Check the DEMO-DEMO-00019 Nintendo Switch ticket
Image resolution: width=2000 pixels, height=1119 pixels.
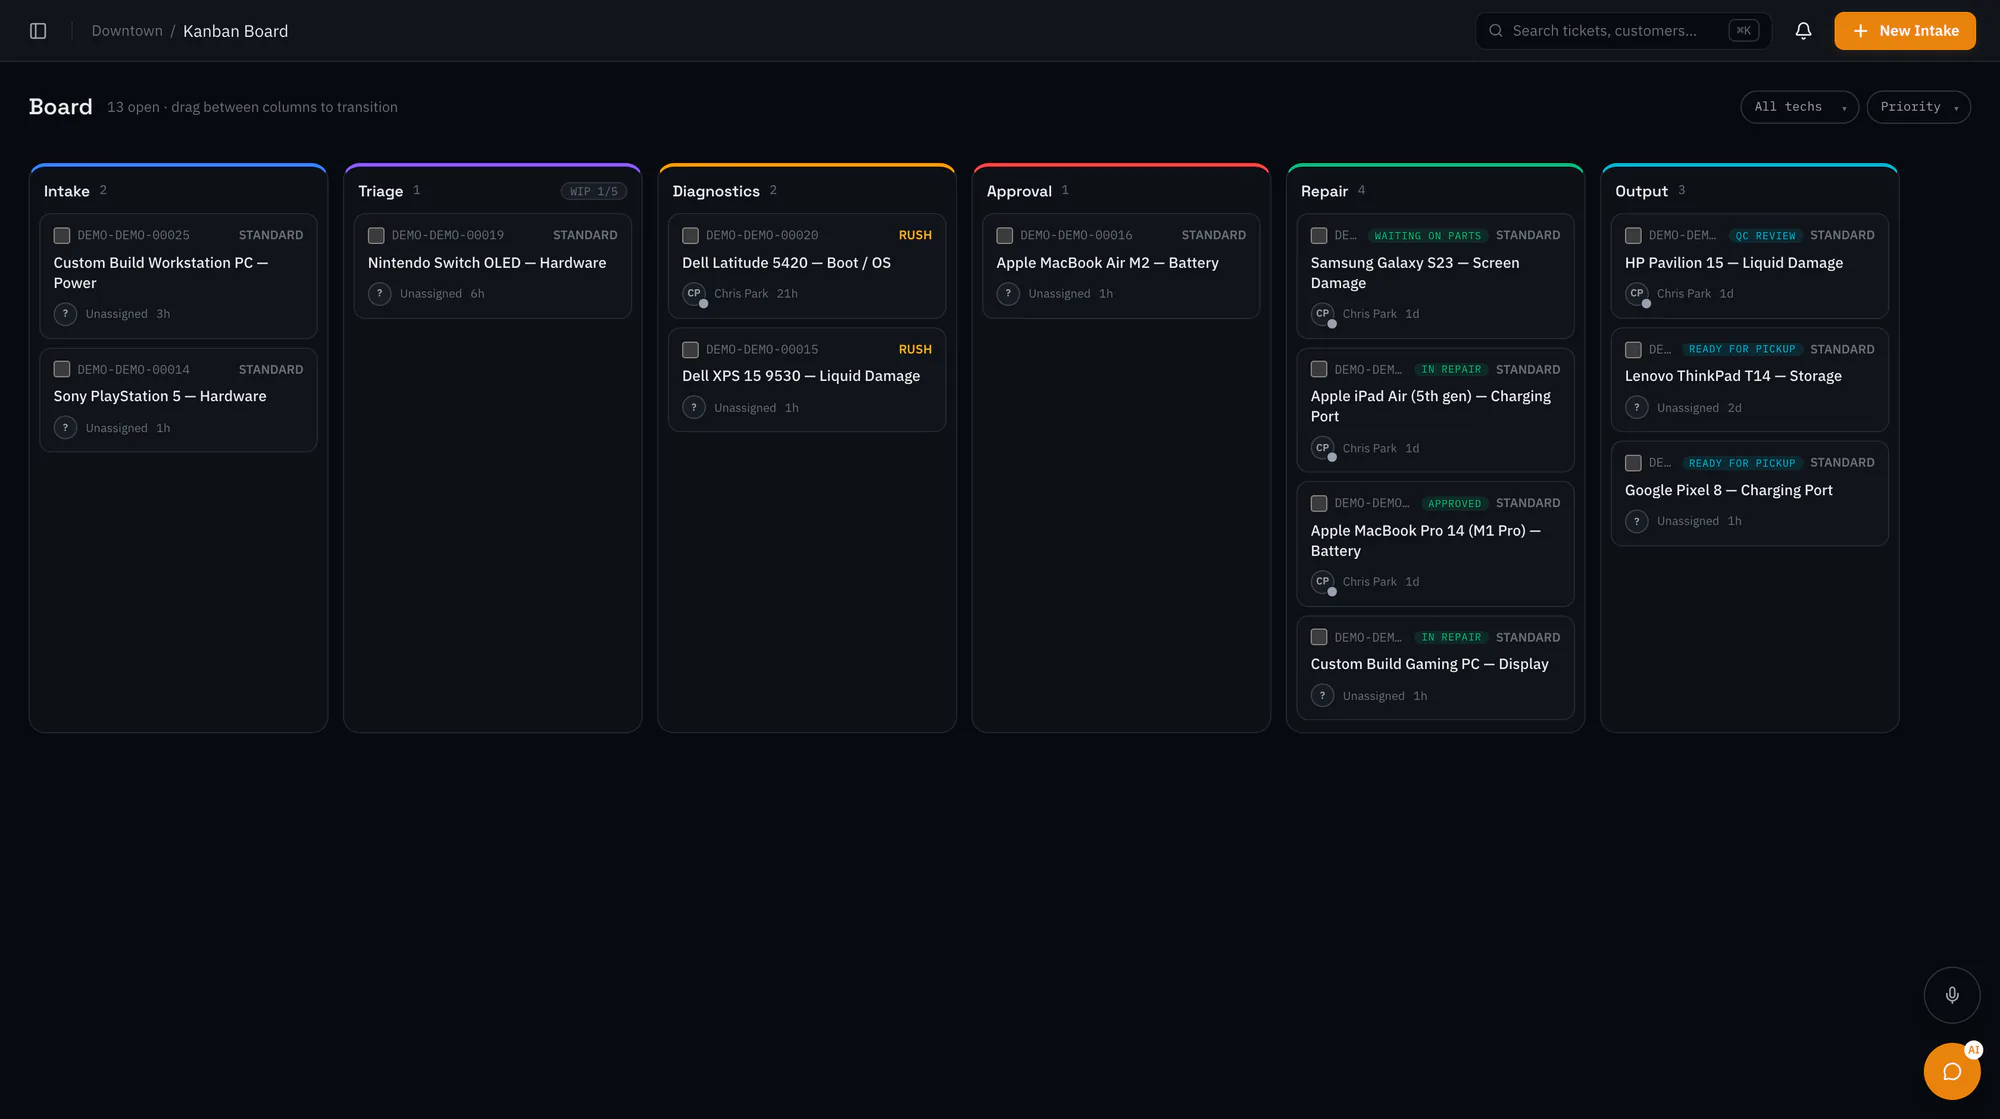click(x=376, y=236)
